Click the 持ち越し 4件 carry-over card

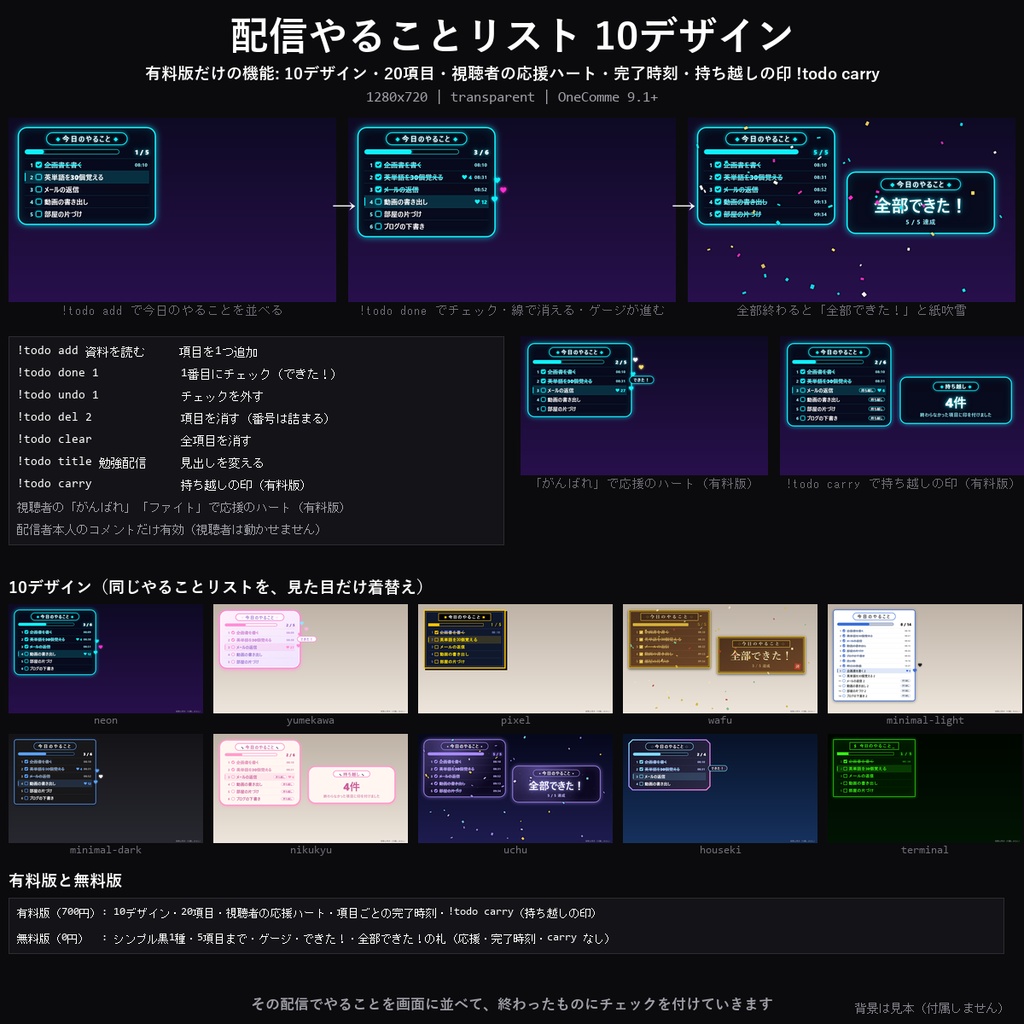coord(955,400)
